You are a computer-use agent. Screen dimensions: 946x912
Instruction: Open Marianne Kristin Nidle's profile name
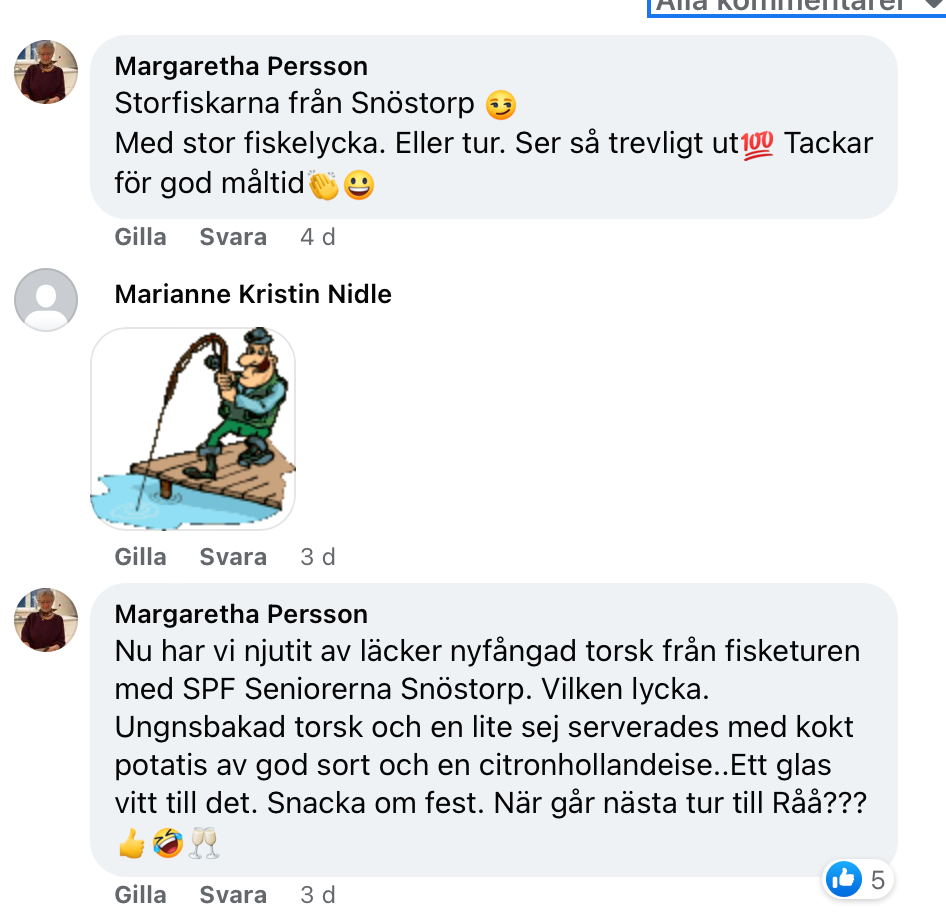coord(253,294)
